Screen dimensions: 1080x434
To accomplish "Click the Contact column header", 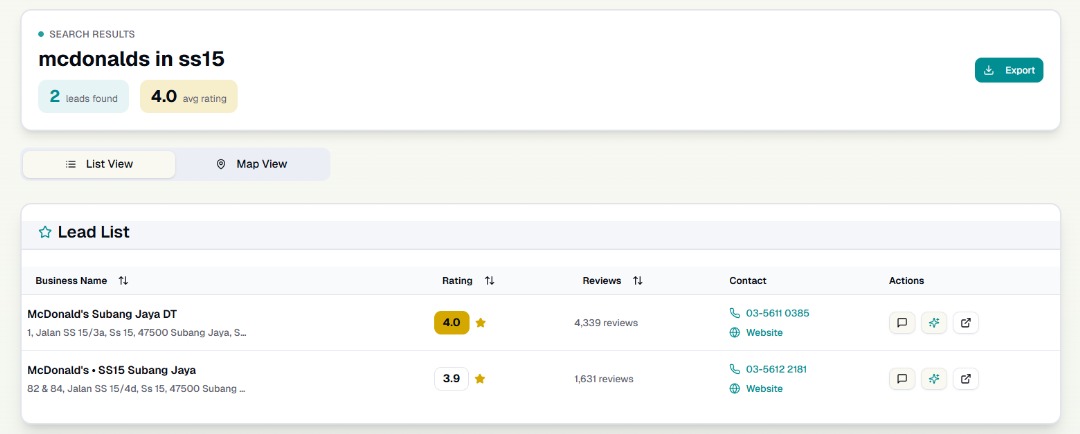I will coord(748,280).
